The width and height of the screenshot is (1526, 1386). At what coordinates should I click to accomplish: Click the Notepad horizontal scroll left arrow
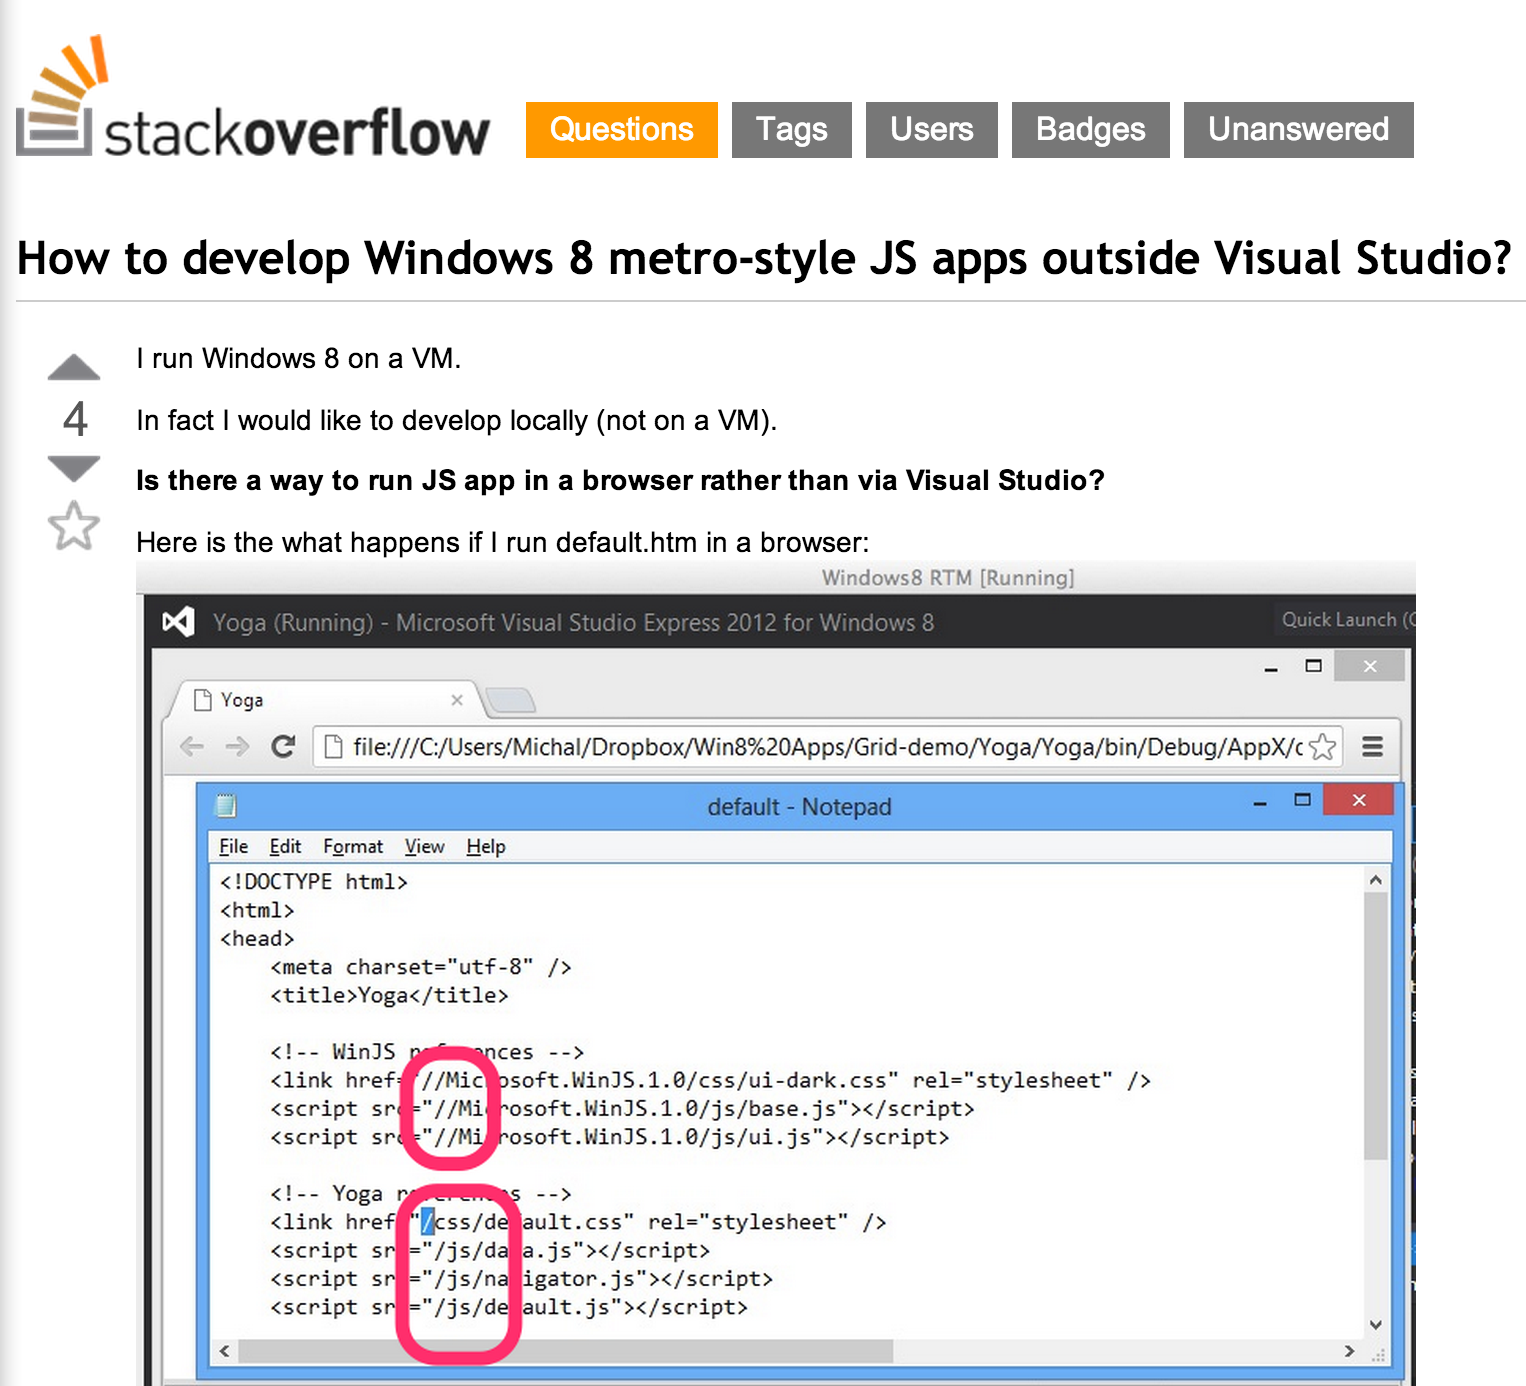[x=225, y=1351]
